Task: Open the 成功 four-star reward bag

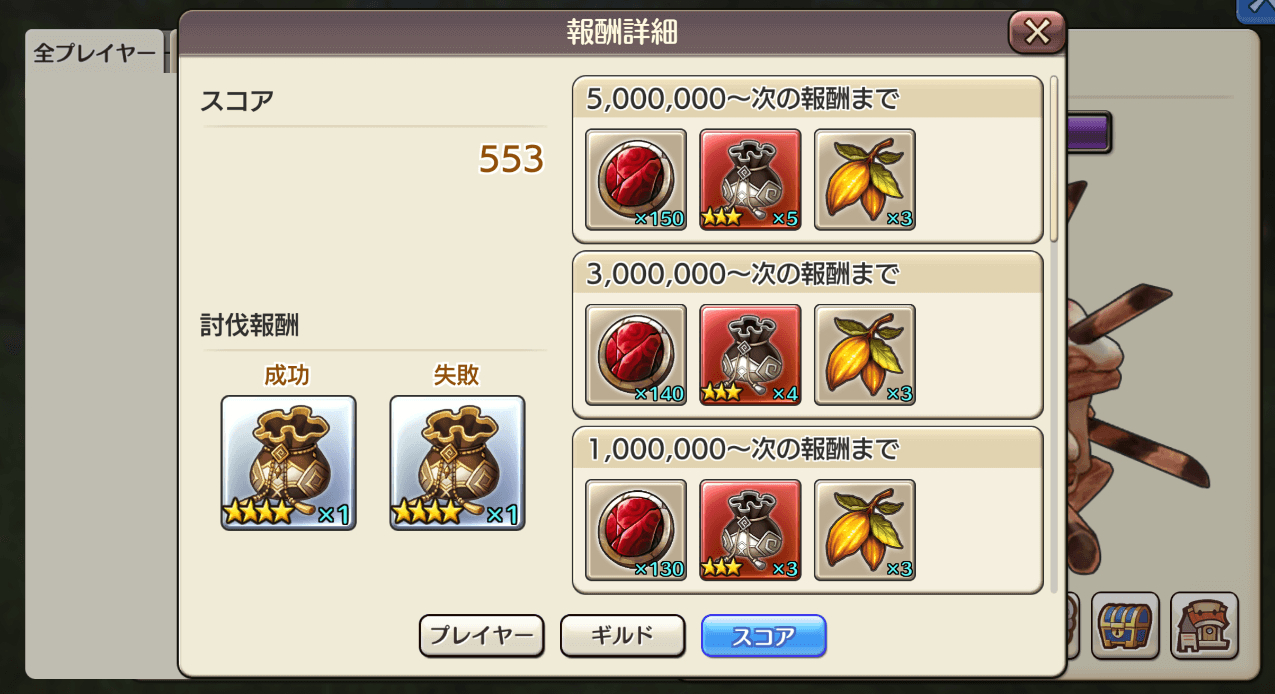Action: pos(288,462)
